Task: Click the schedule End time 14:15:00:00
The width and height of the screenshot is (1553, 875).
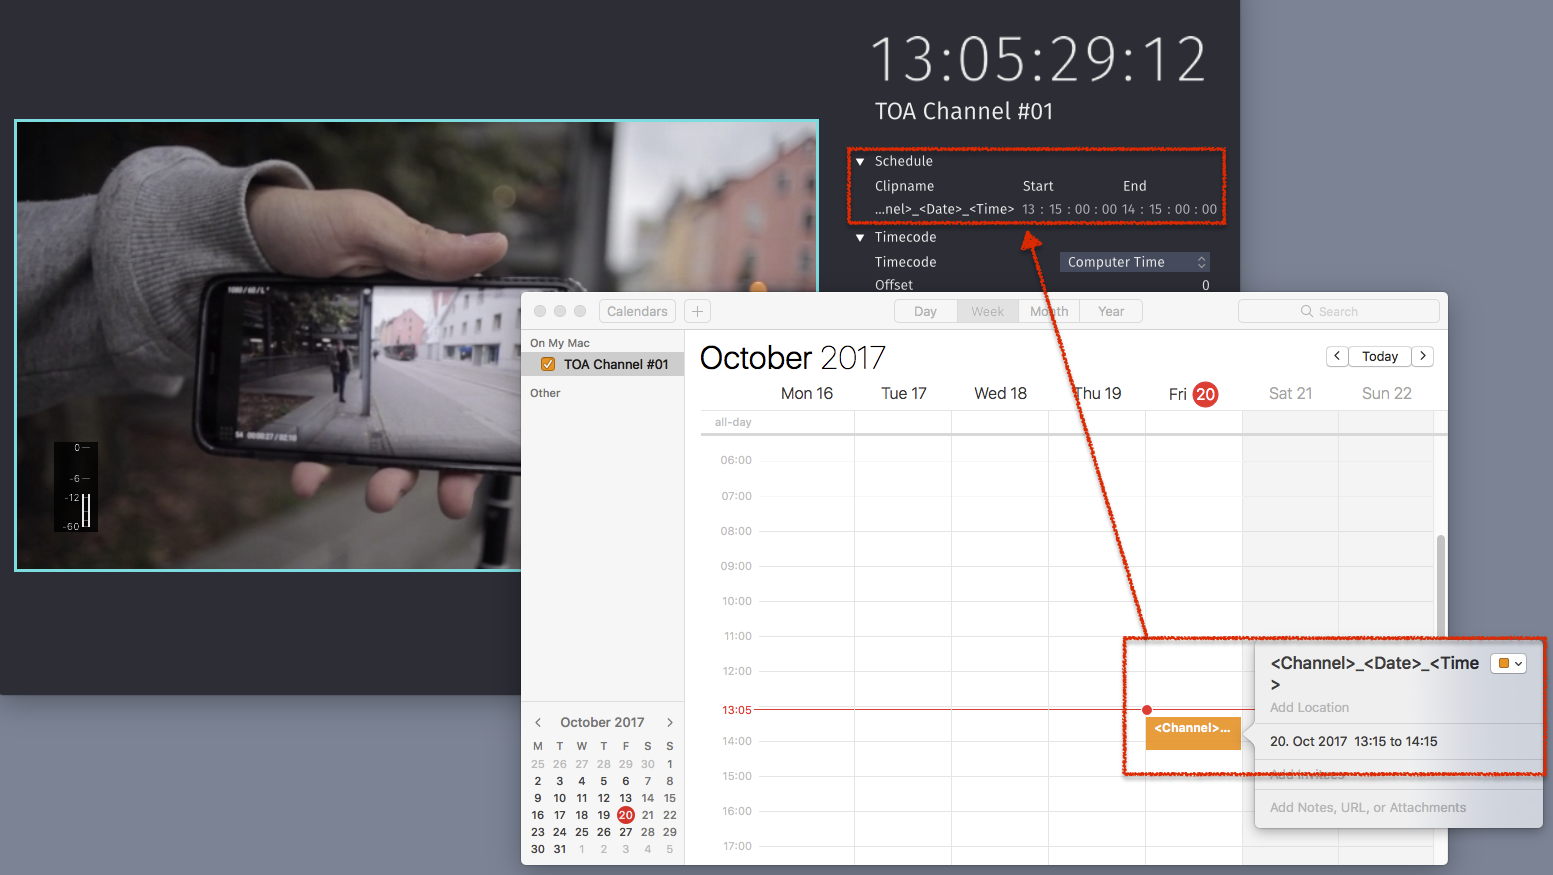Action: [1169, 209]
